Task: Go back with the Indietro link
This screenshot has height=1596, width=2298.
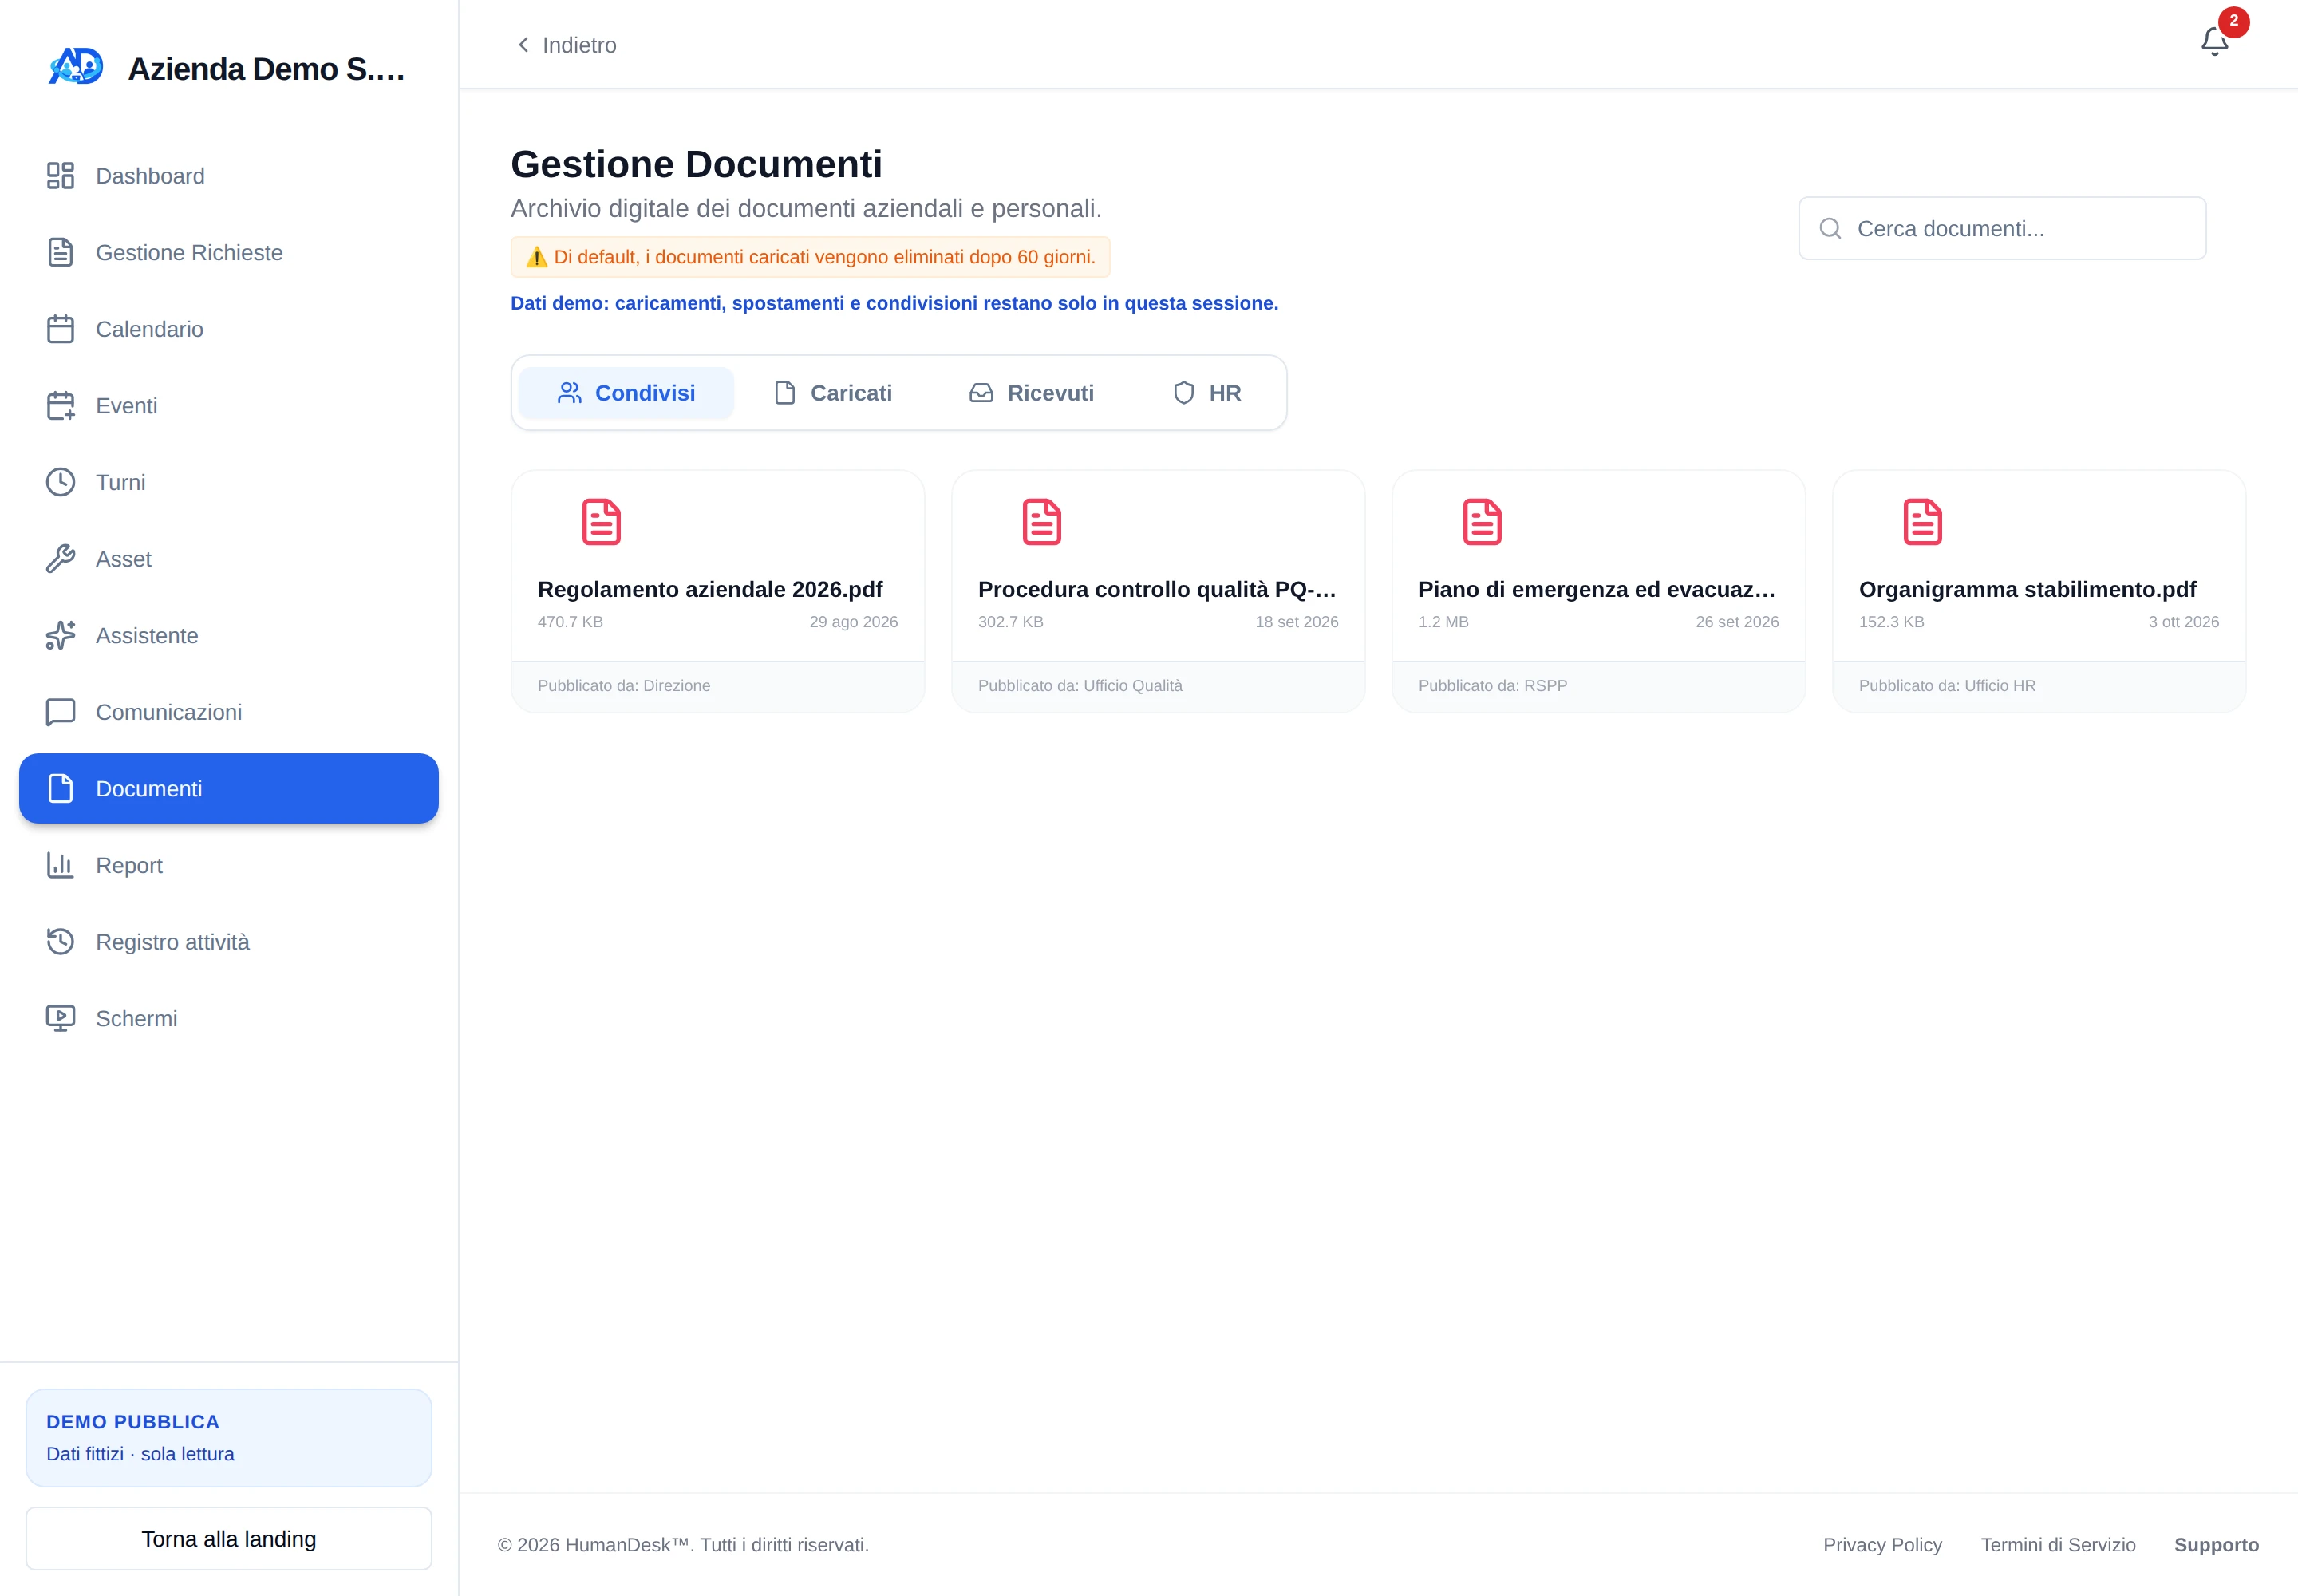Action: [566, 45]
